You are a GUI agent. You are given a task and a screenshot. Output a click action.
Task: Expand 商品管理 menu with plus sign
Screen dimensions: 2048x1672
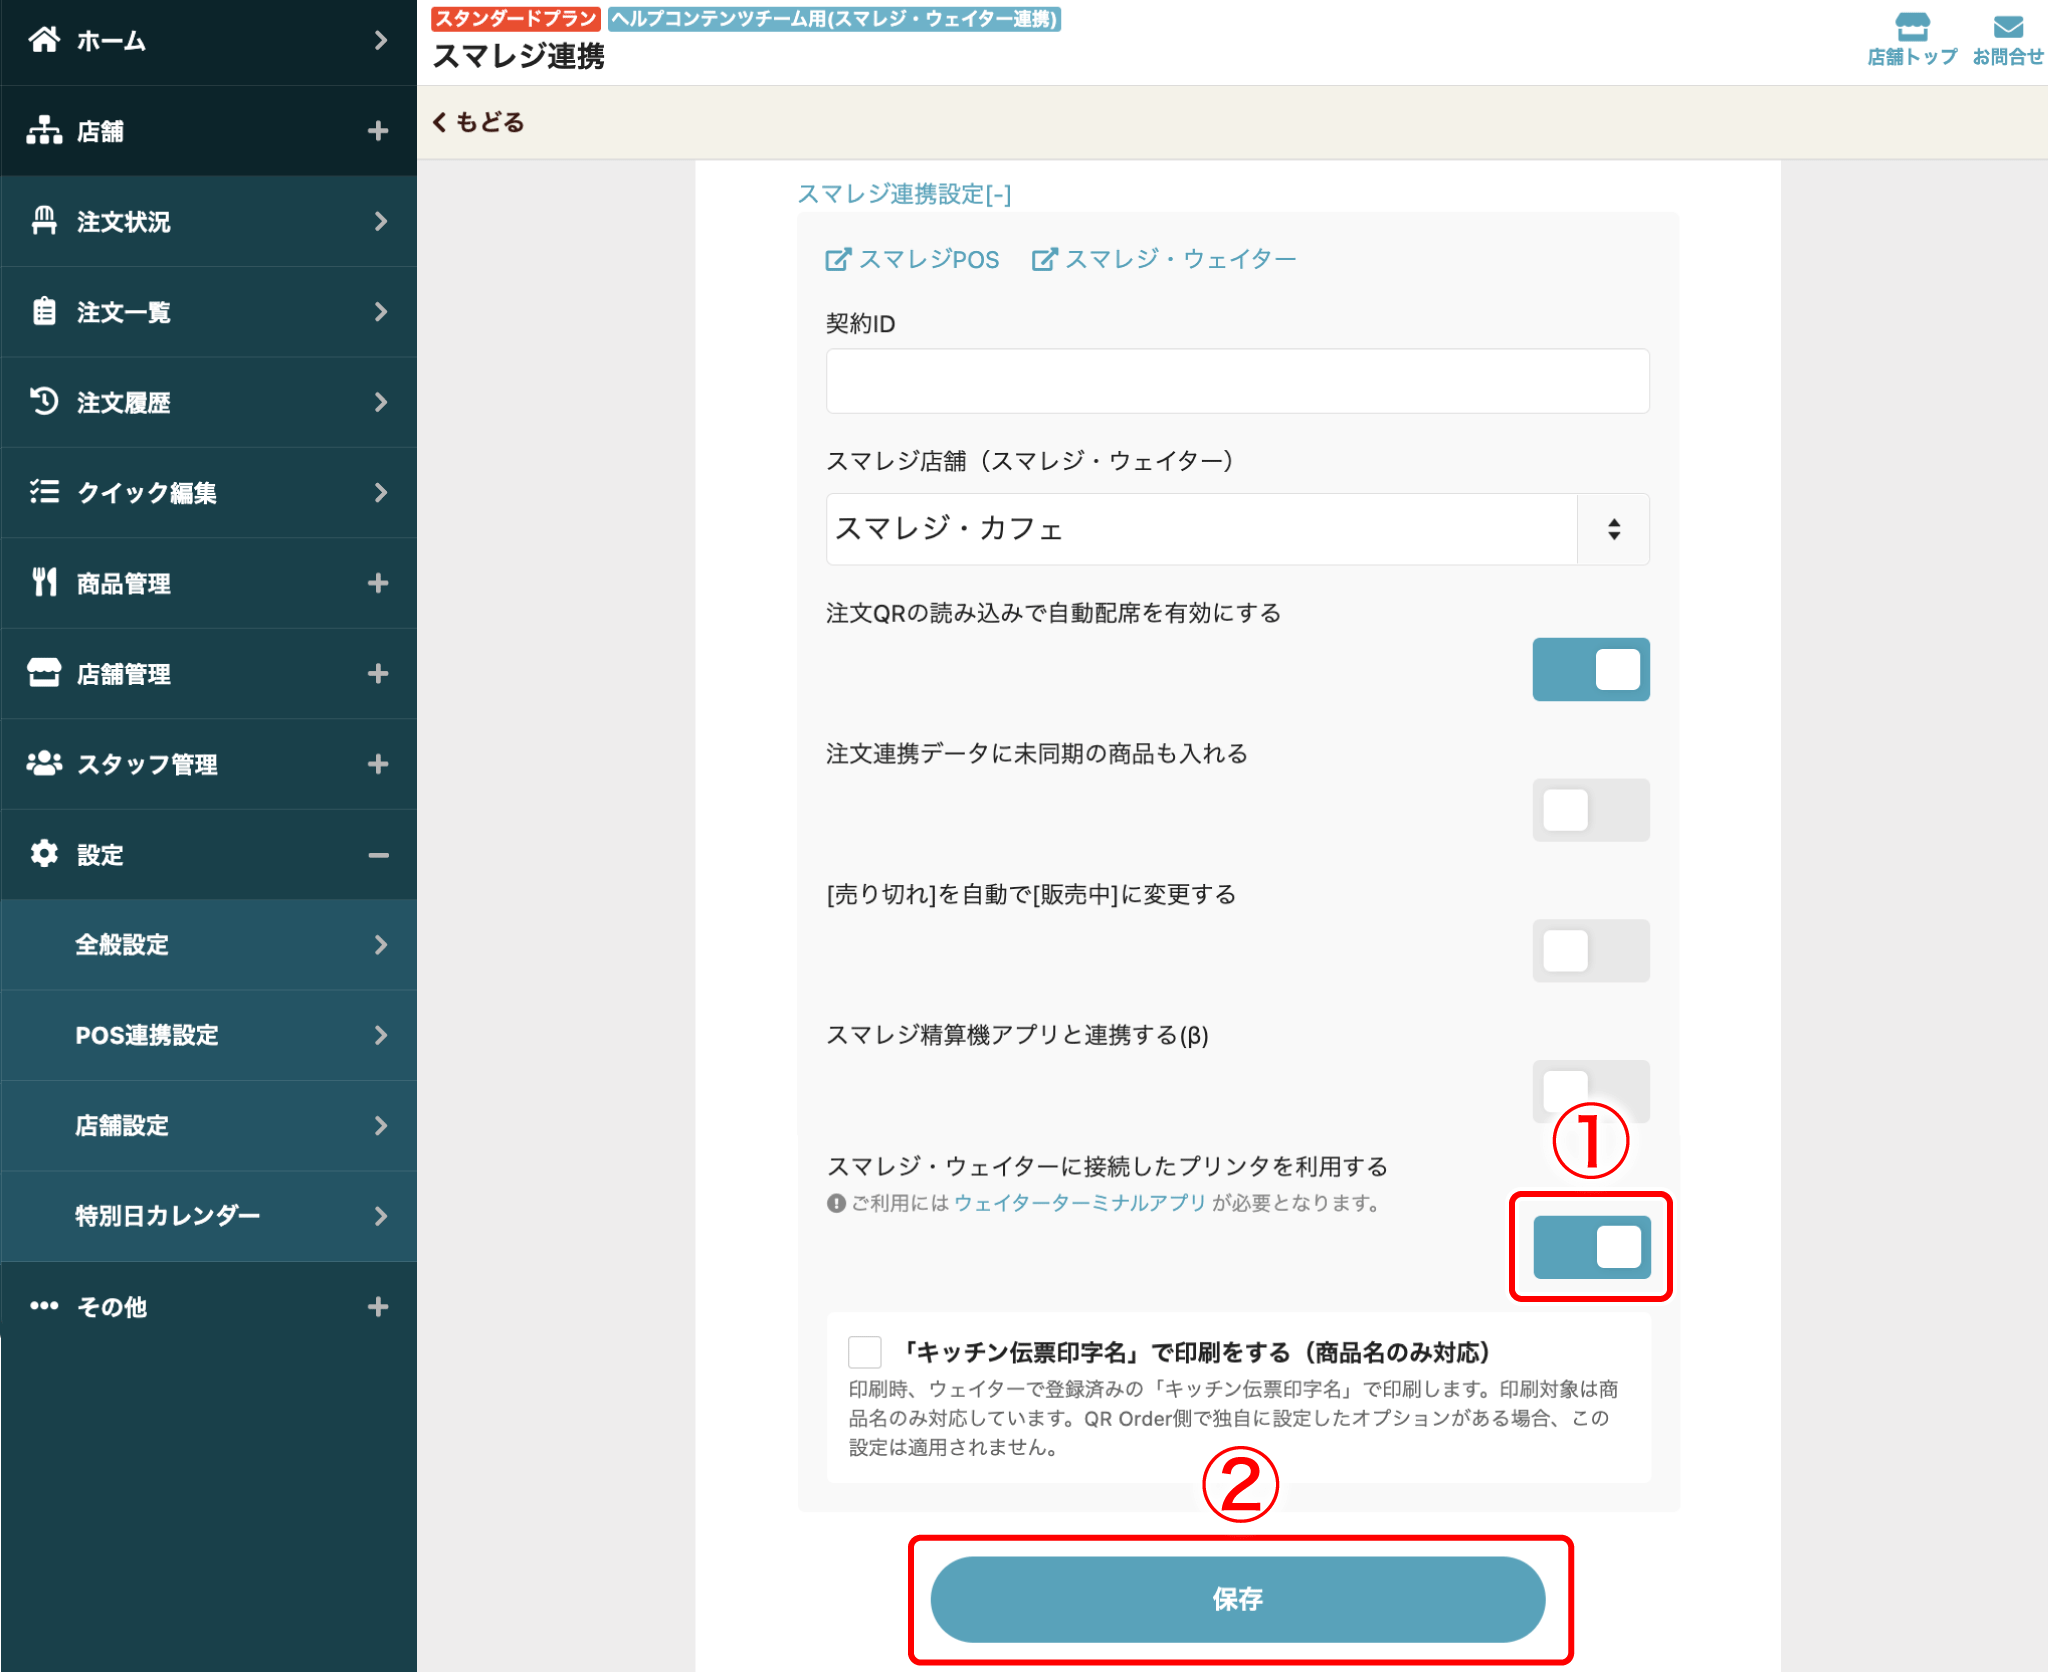[378, 583]
